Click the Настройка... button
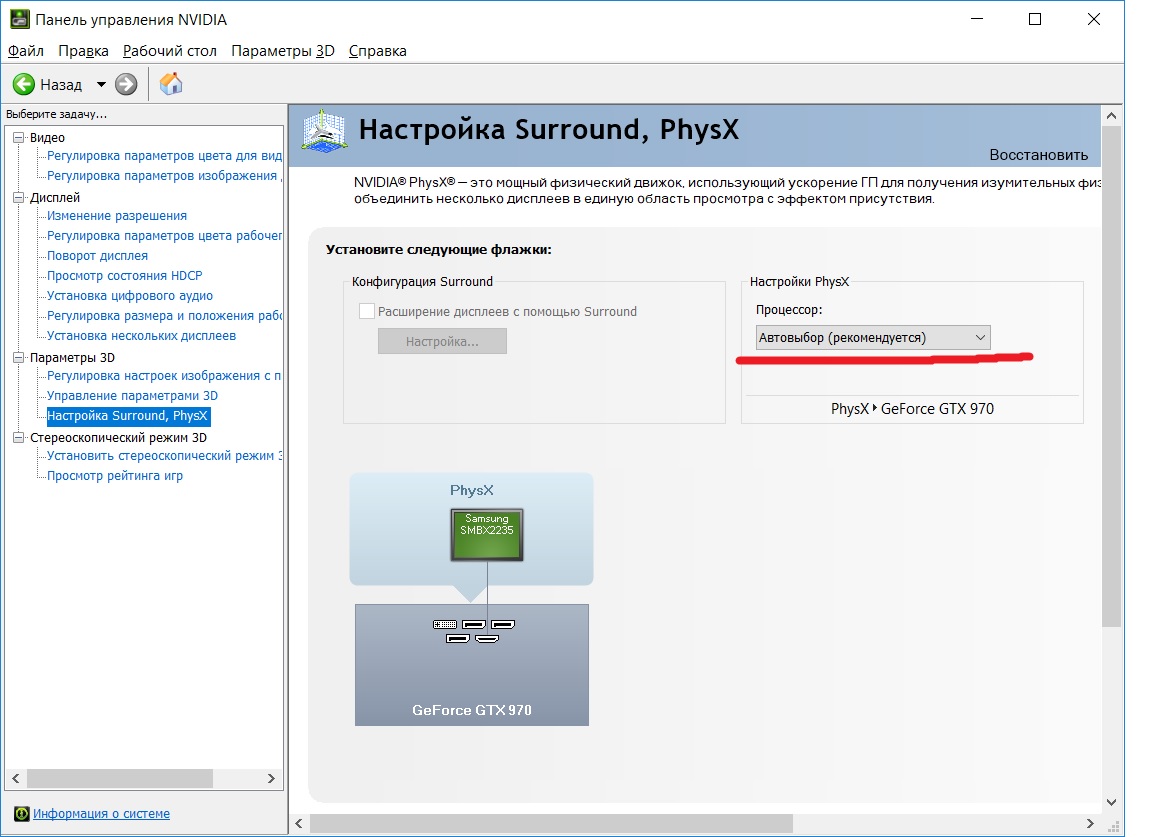The width and height of the screenshot is (1152, 837). (x=442, y=341)
